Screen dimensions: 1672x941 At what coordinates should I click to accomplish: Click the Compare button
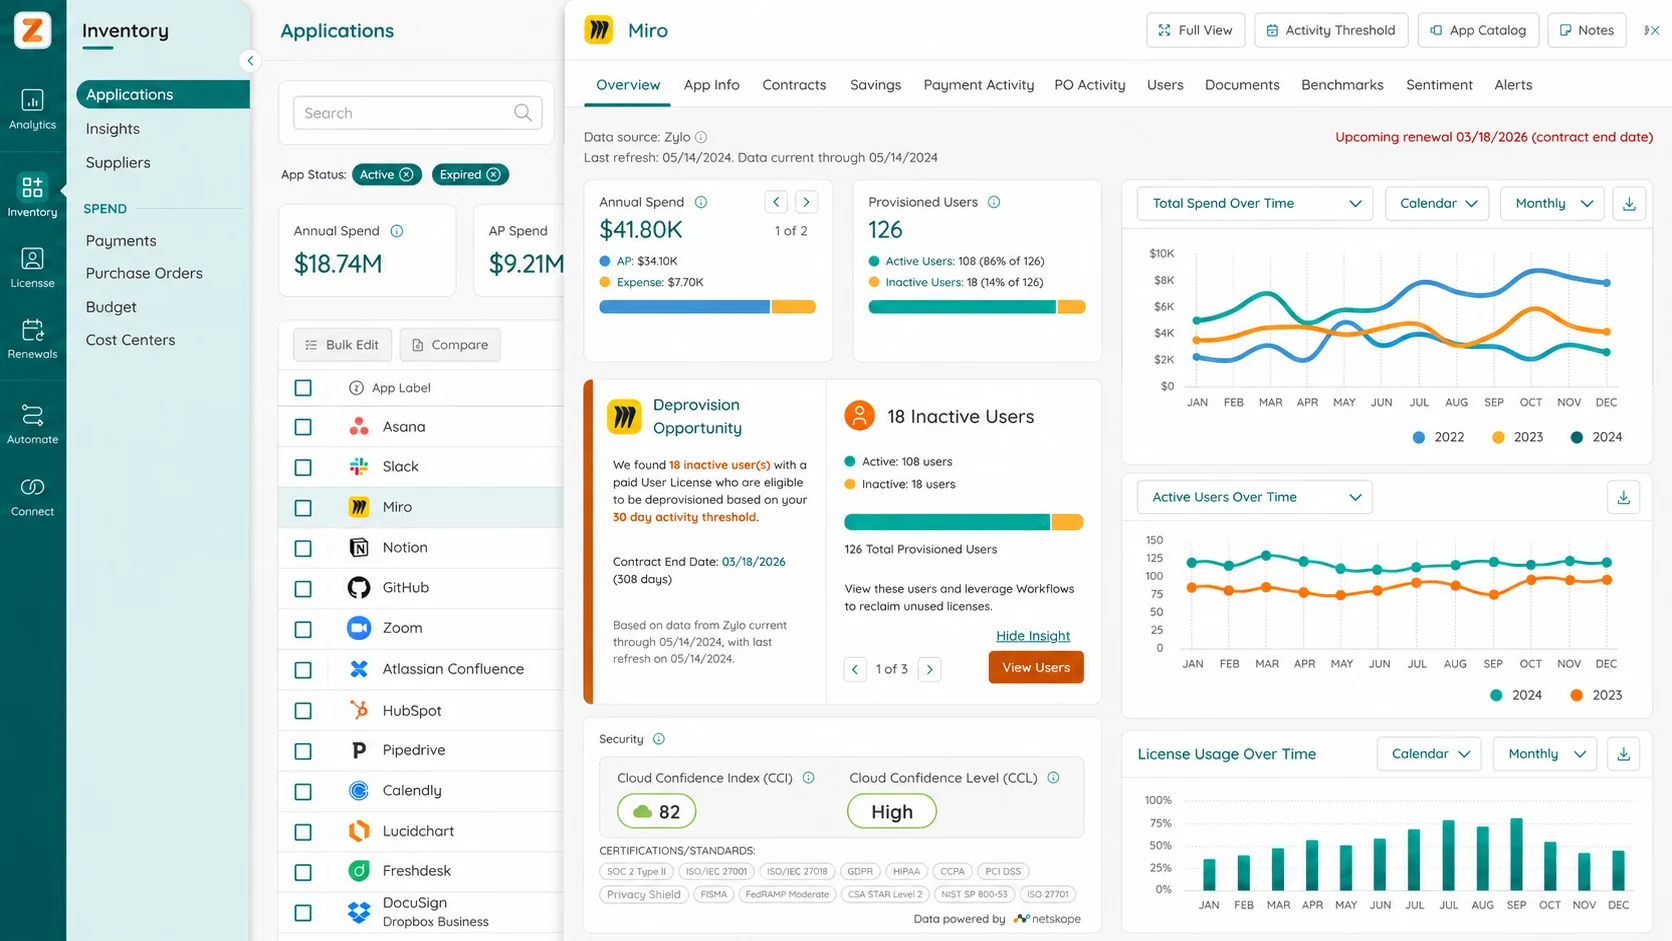450,345
